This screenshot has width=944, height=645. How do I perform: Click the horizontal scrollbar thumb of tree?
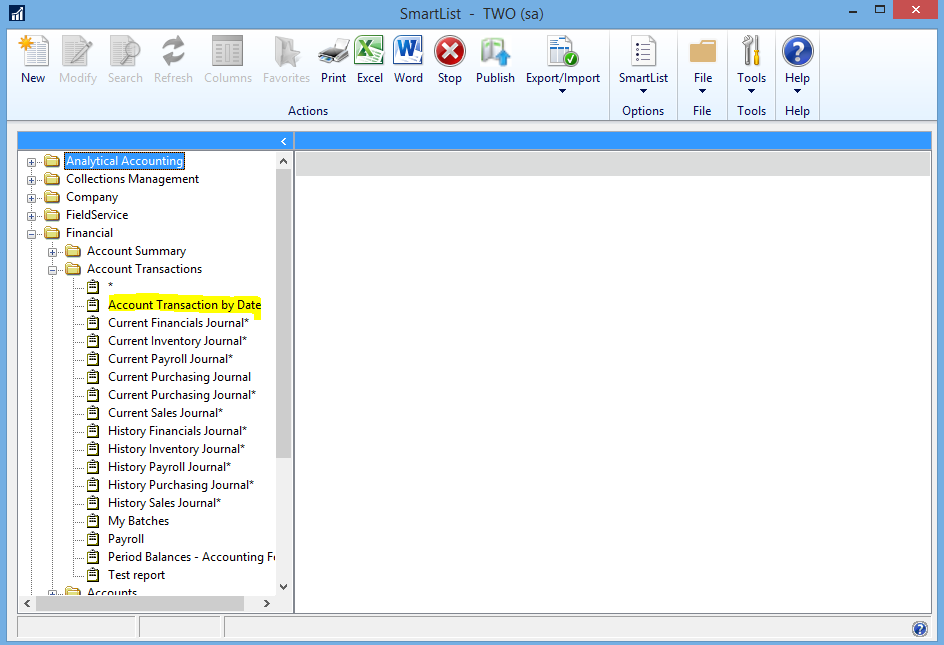140,603
